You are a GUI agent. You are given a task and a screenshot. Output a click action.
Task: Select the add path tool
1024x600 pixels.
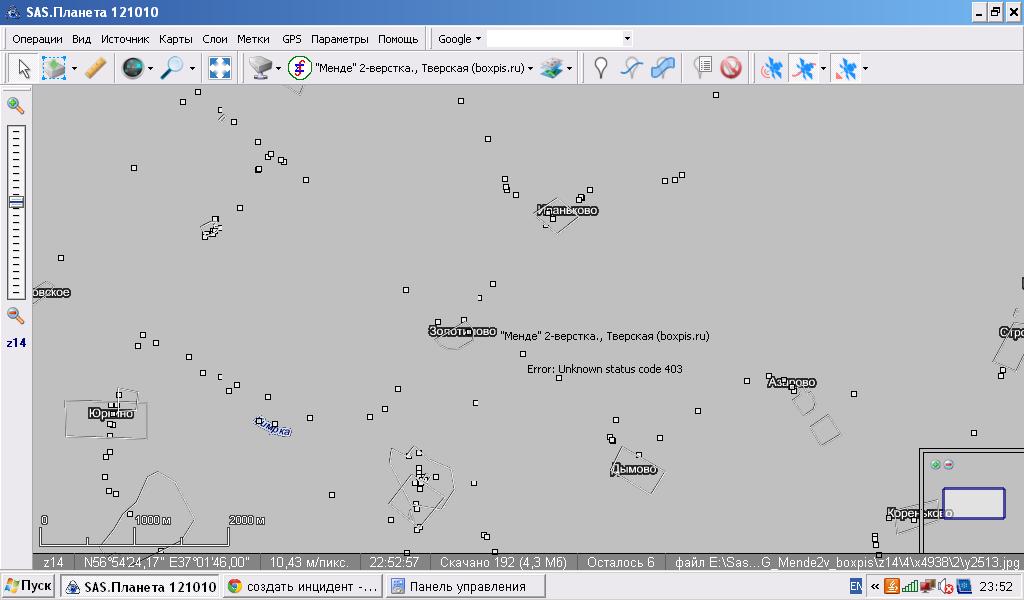pyautogui.click(x=630, y=68)
